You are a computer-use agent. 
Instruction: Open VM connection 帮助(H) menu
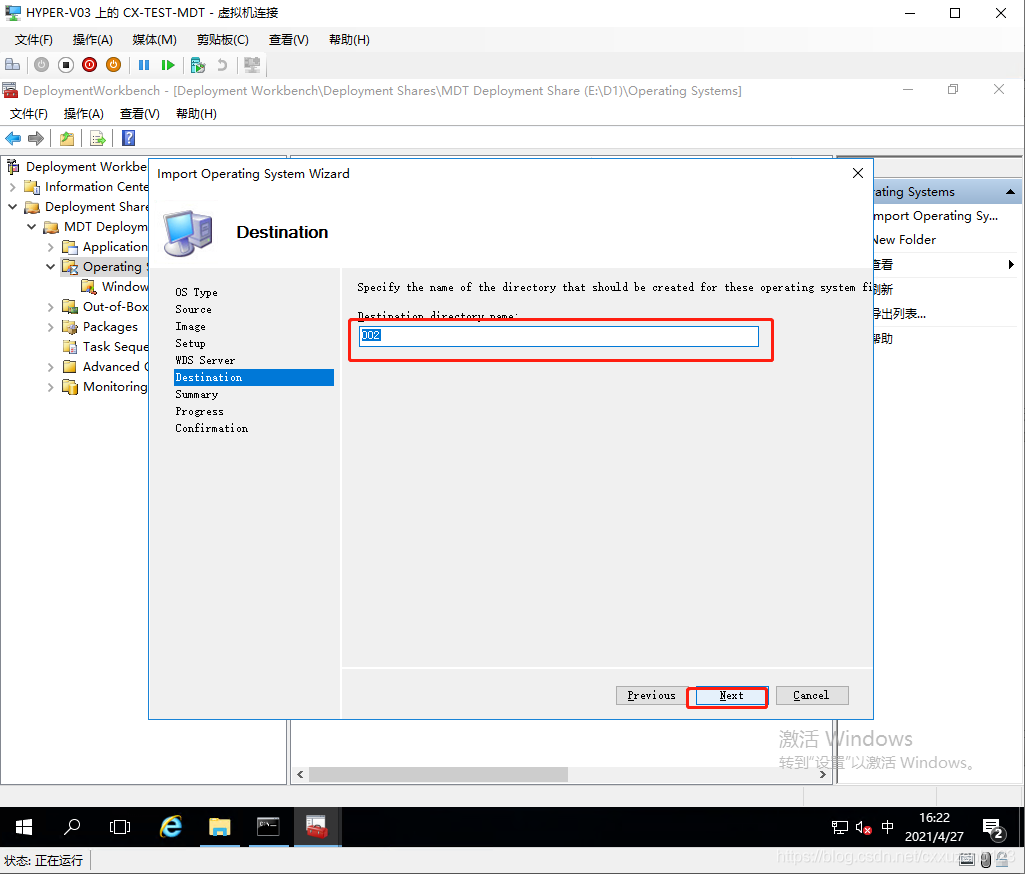pyautogui.click(x=349, y=40)
